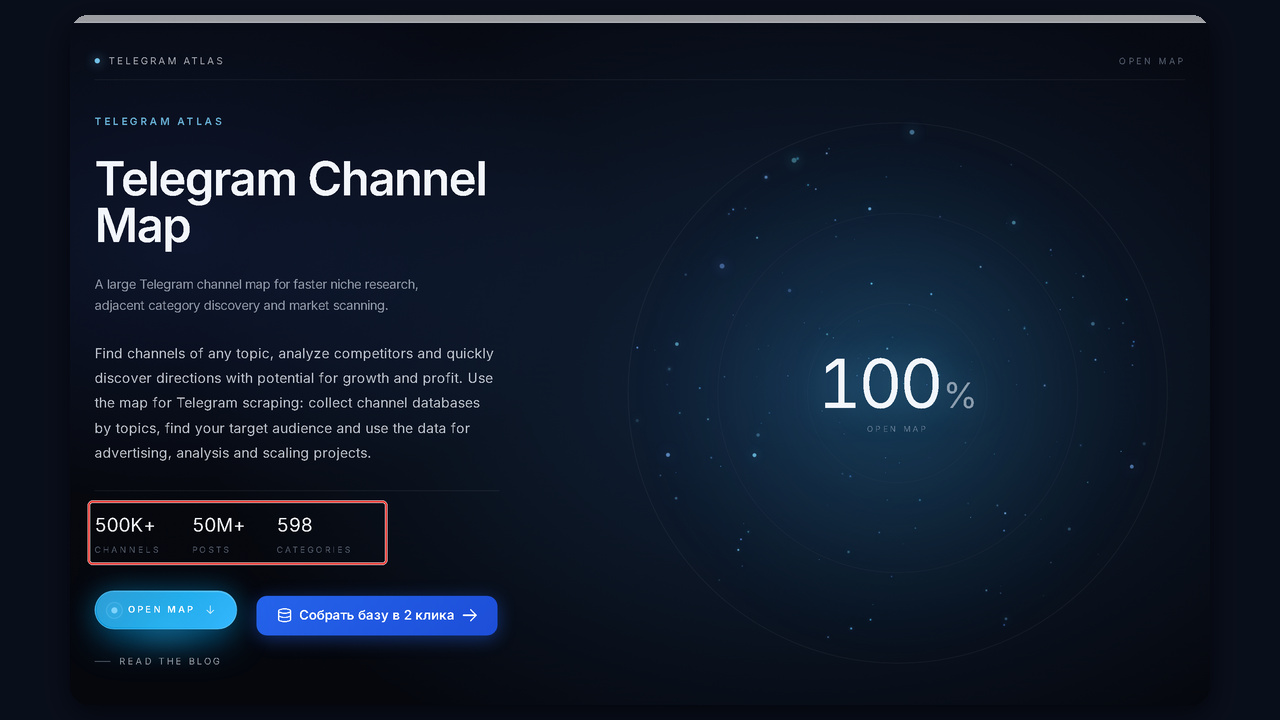Viewport: 1280px width, 720px height.
Task: Click the Собрать базу в 2 клика button
Action: click(x=377, y=616)
